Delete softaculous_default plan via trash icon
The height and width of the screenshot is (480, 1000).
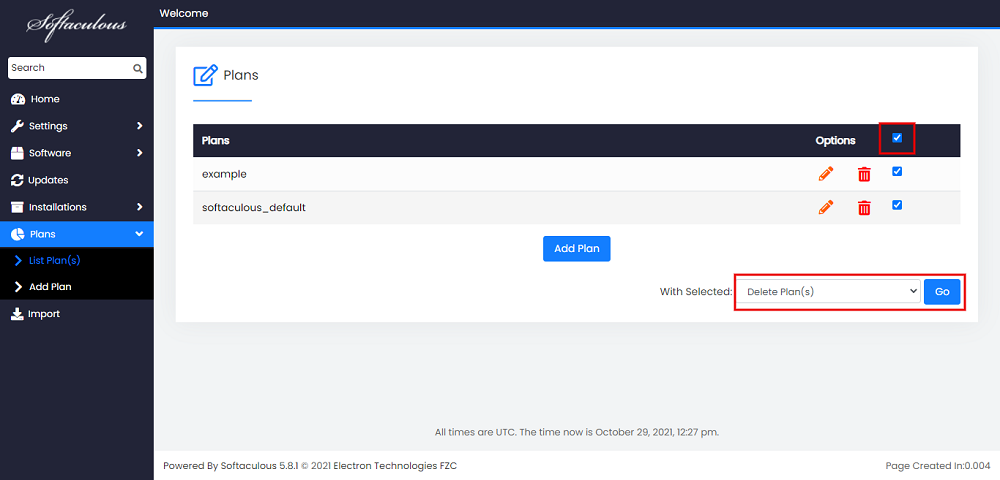(x=864, y=208)
